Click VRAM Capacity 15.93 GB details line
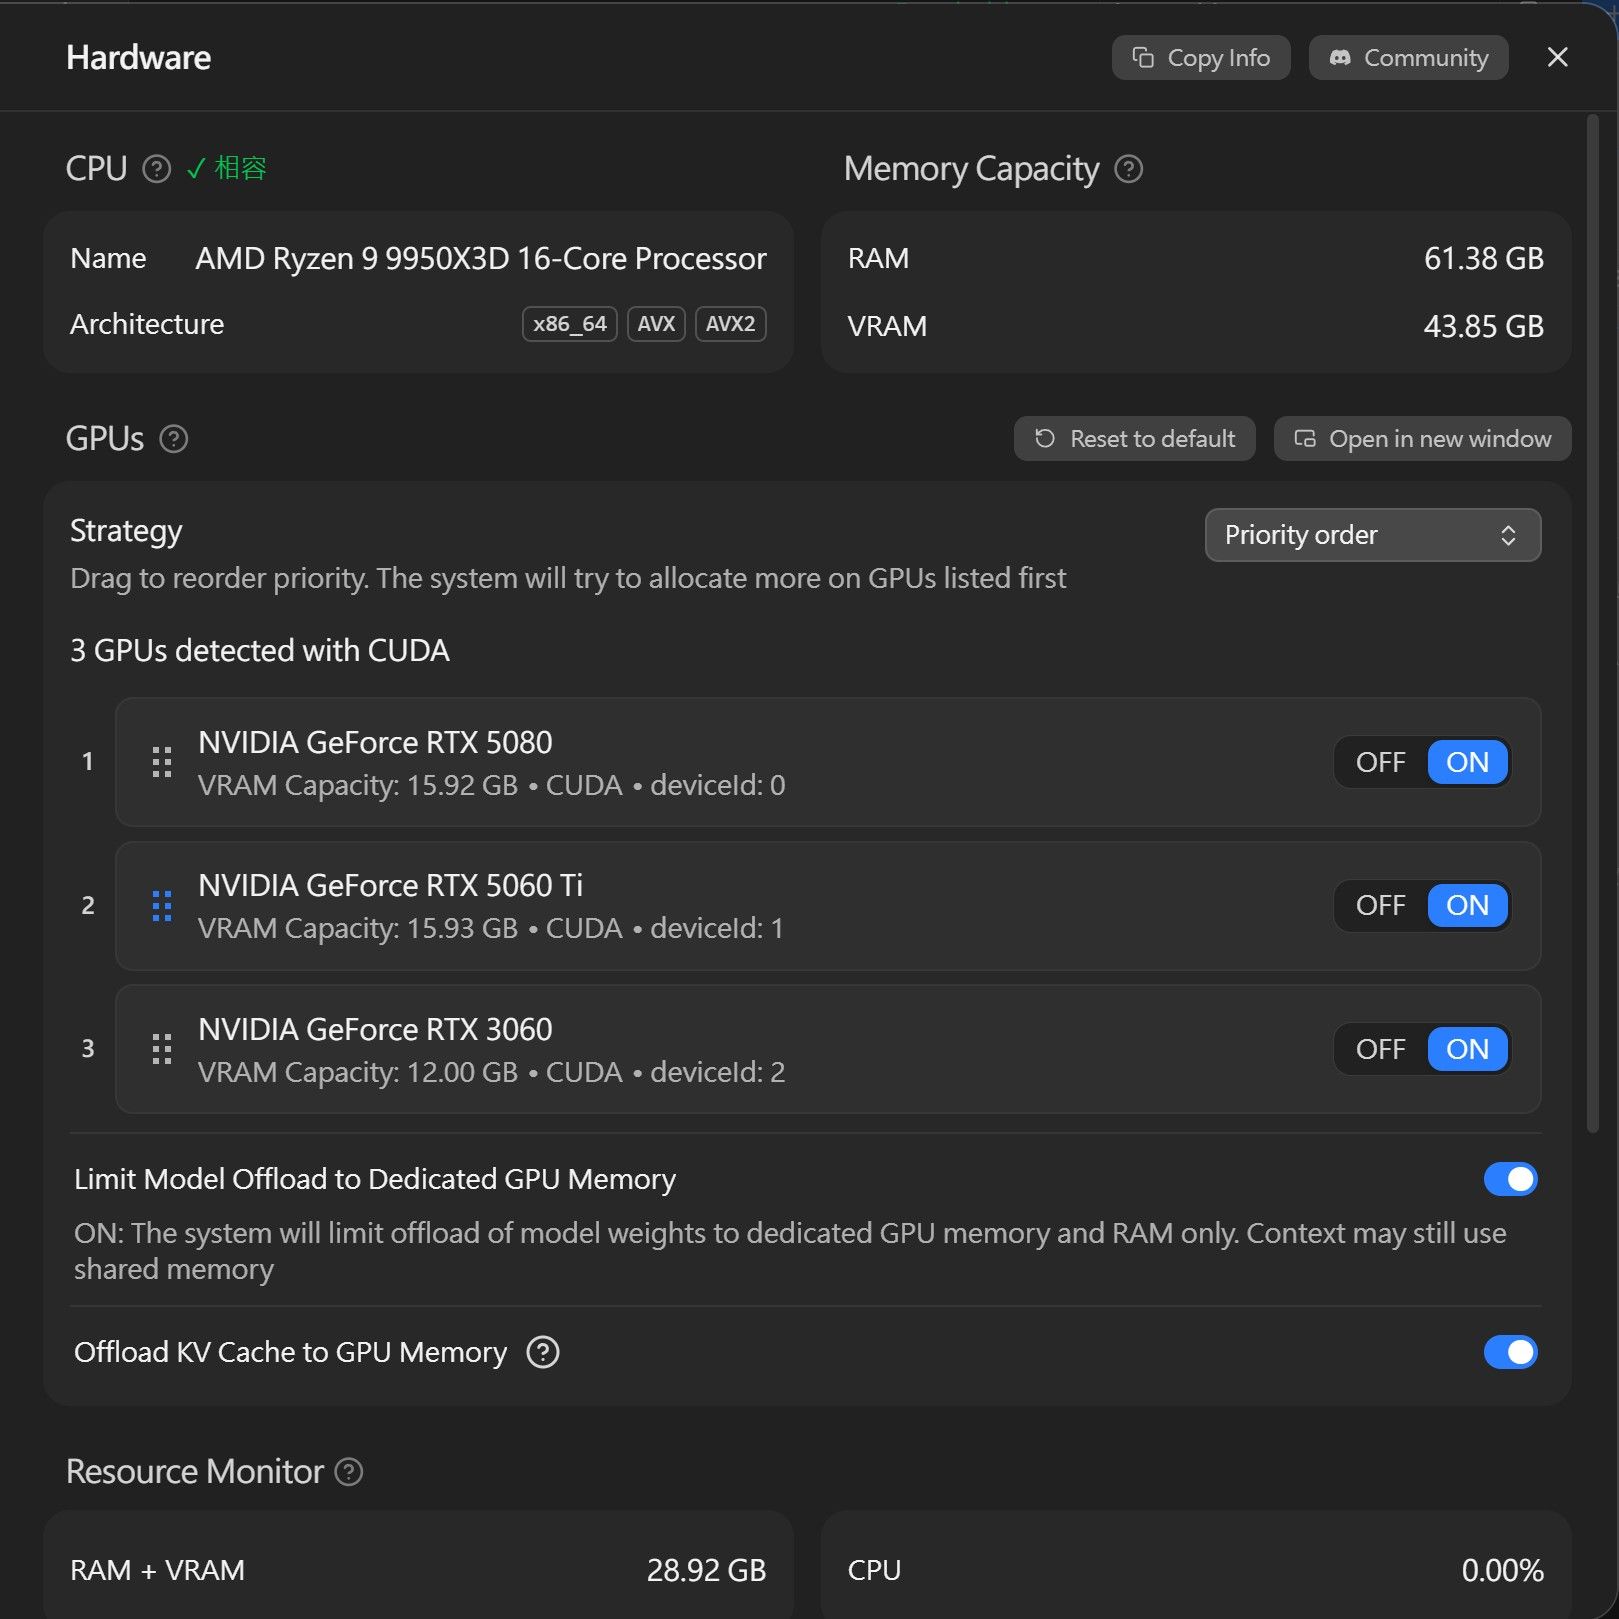Image resolution: width=1619 pixels, height=1619 pixels. pyautogui.click(x=491, y=929)
